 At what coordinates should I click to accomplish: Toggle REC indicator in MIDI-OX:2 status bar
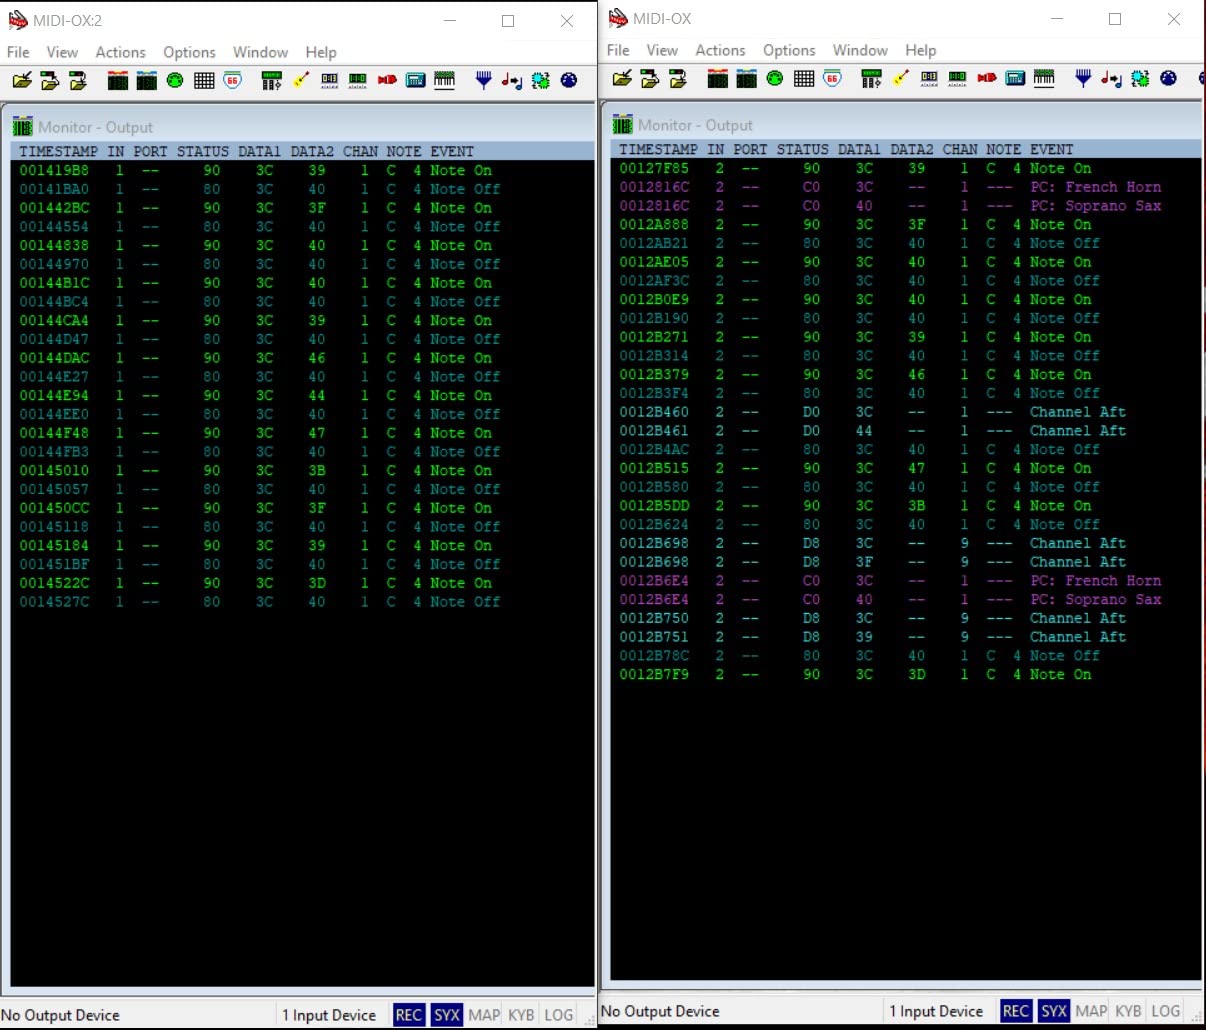click(408, 1015)
